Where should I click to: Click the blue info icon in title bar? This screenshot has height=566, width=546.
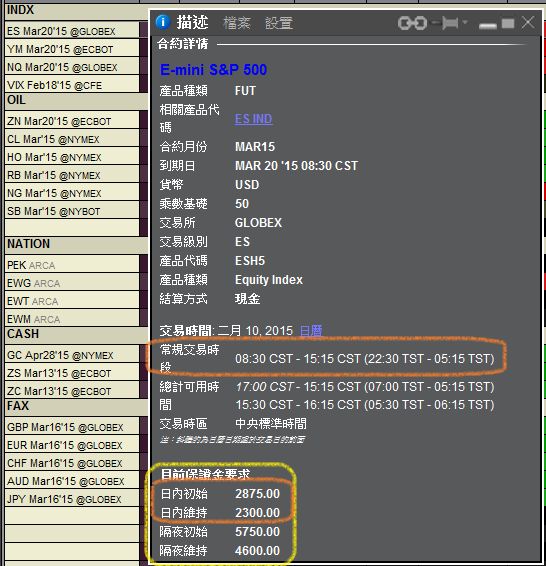click(163, 22)
